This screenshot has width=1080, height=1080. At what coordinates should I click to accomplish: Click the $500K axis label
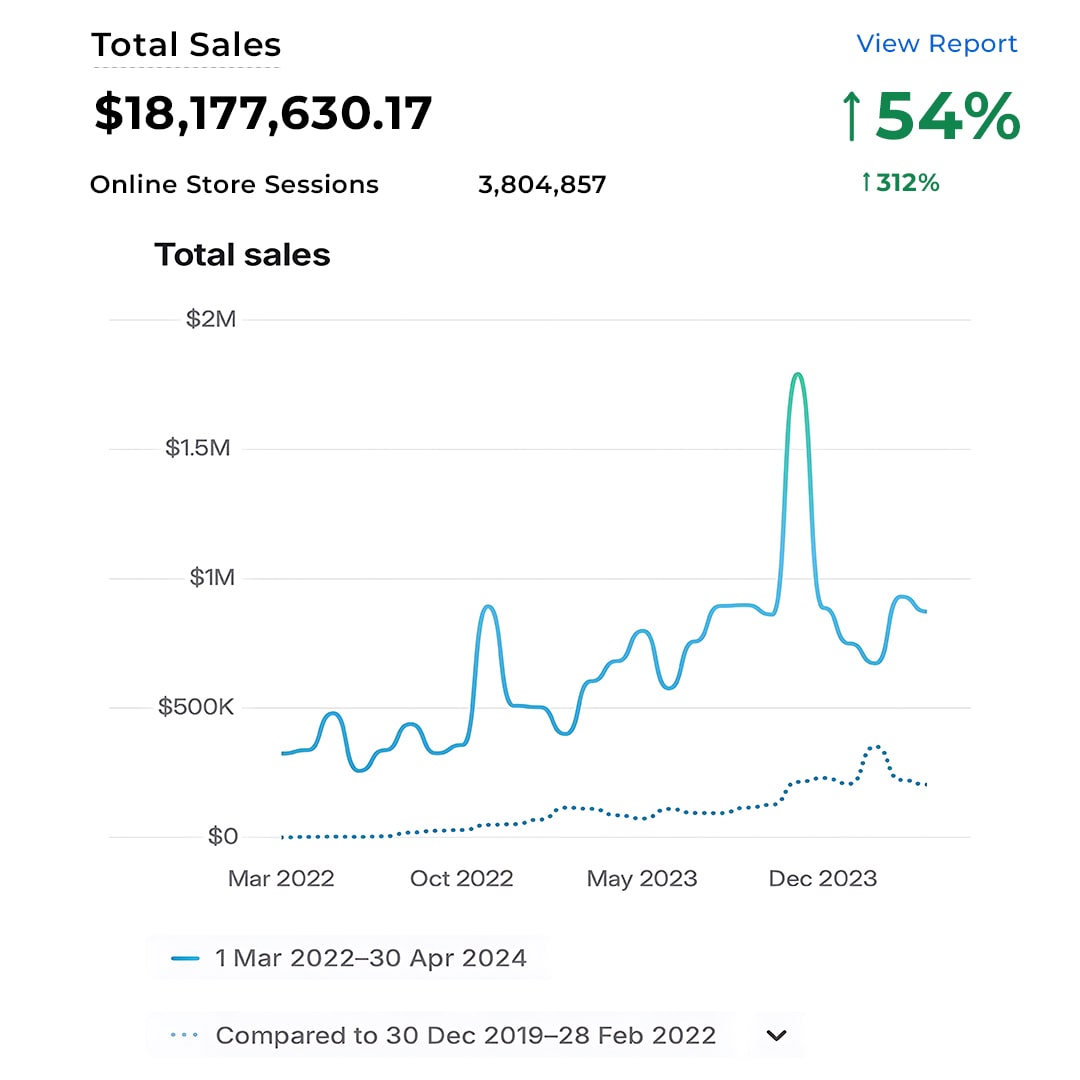196,708
